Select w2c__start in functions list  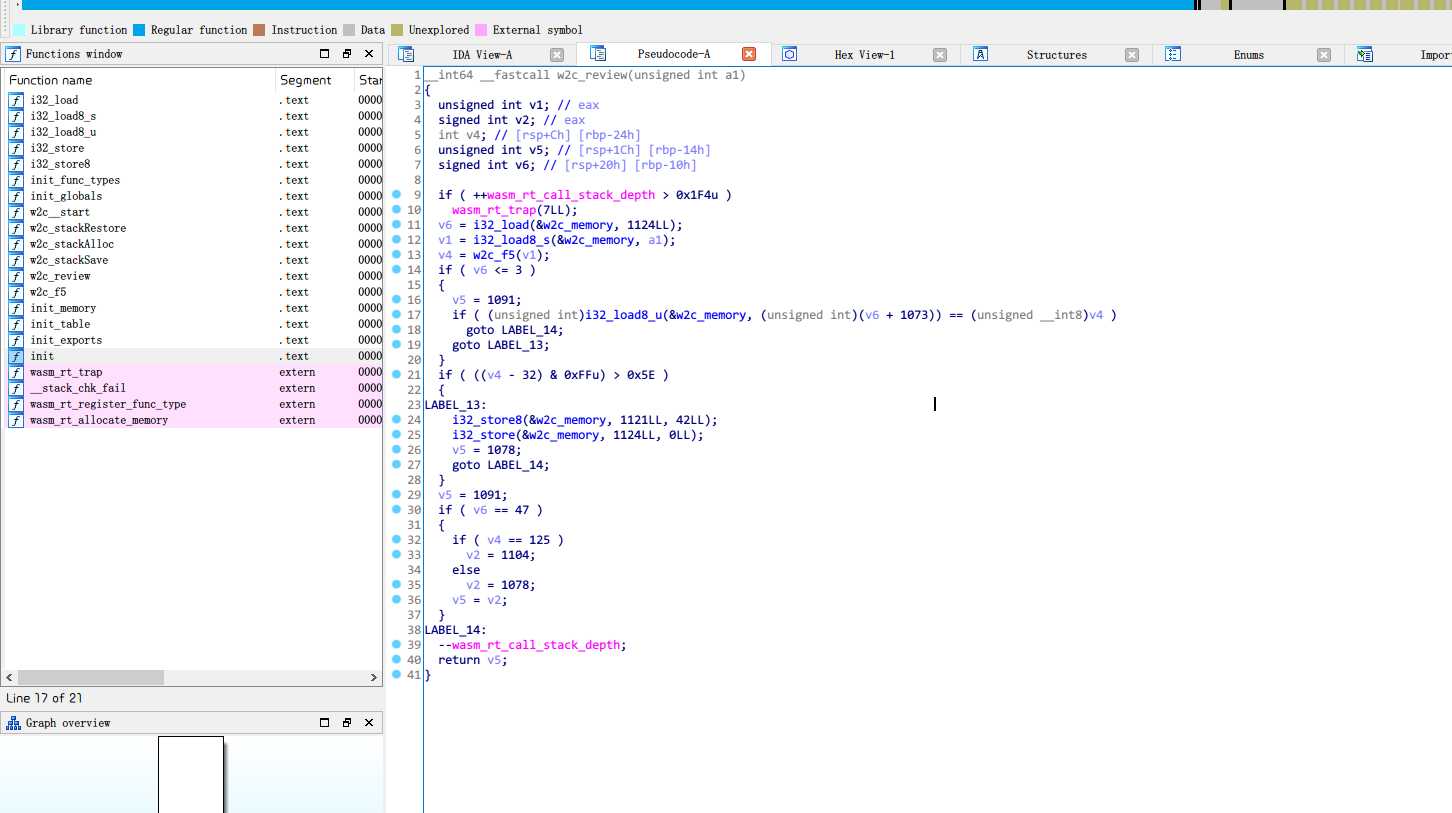pos(194,212)
